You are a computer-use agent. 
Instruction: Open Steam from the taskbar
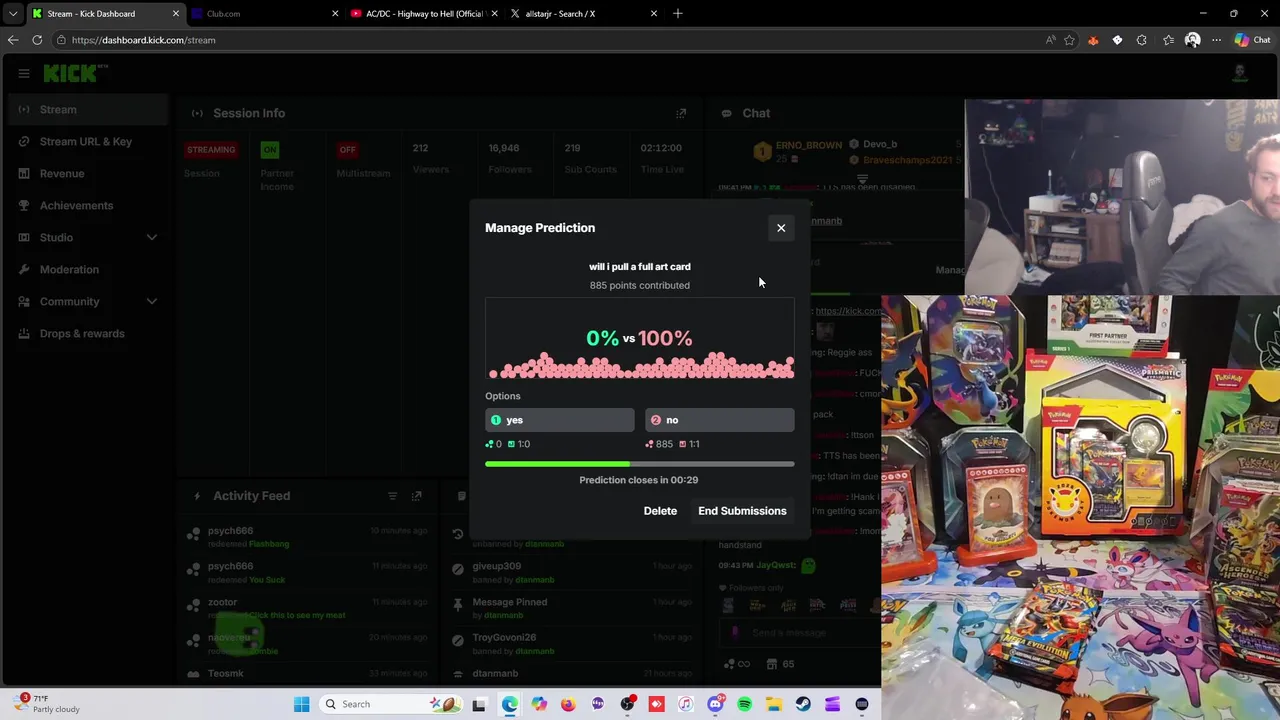[x=803, y=704]
